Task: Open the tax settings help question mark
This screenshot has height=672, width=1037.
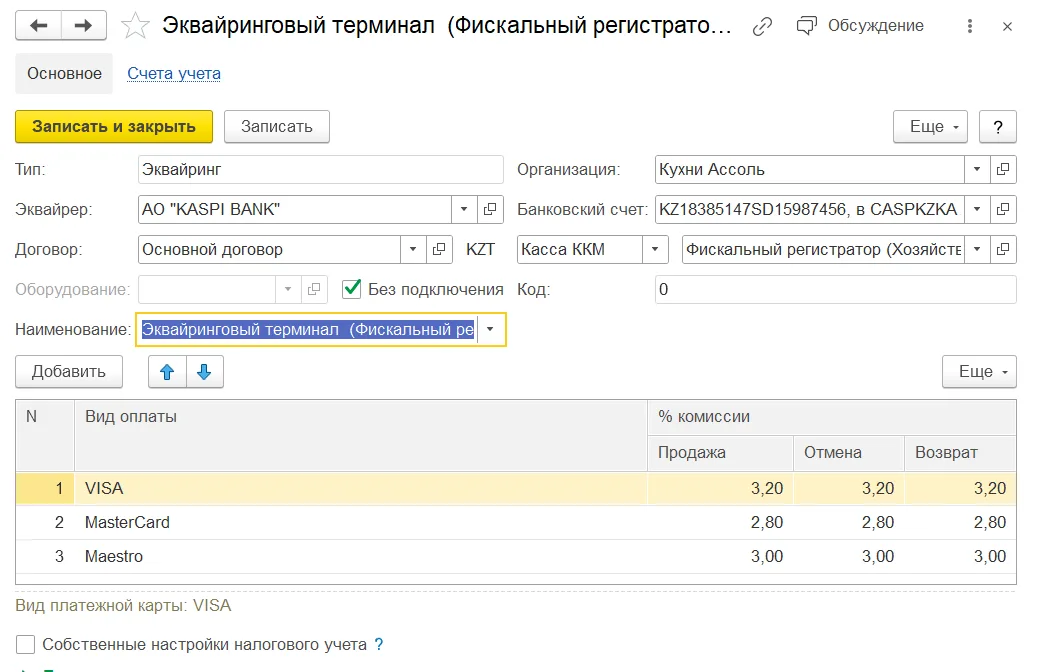Action: [x=378, y=644]
